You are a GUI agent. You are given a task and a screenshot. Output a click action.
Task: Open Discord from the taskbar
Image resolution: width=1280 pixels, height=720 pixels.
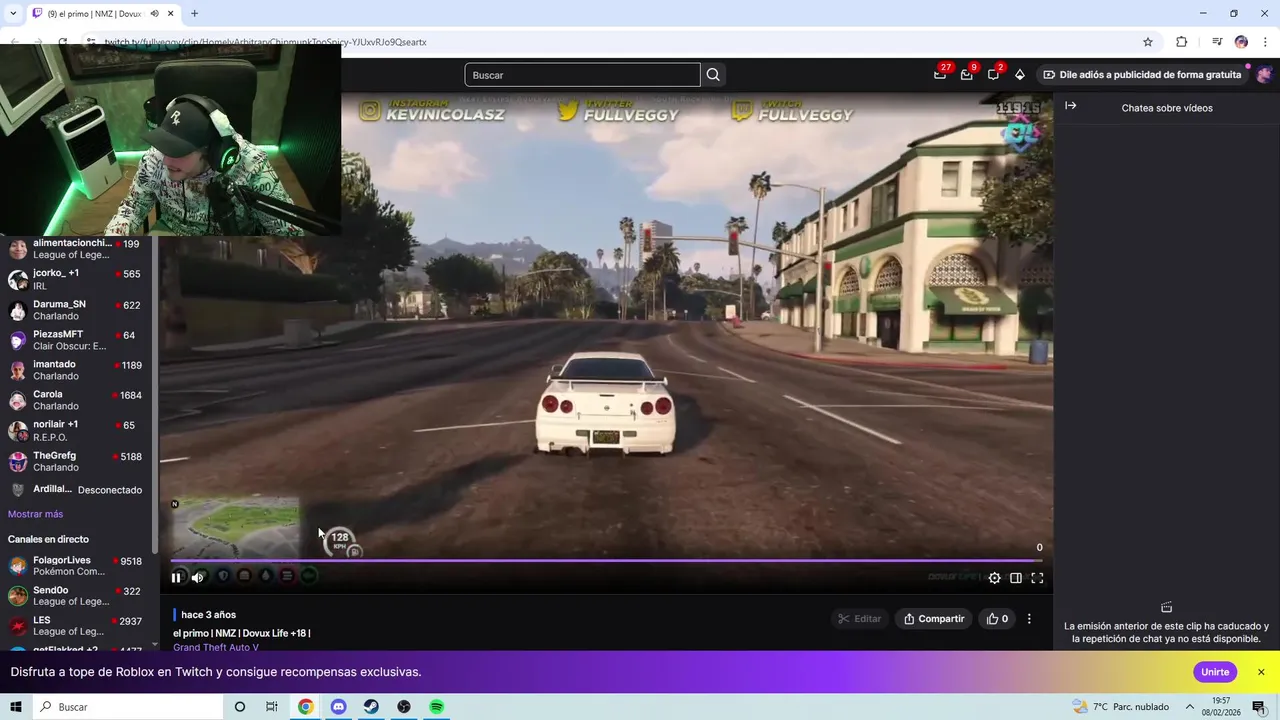point(338,707)
